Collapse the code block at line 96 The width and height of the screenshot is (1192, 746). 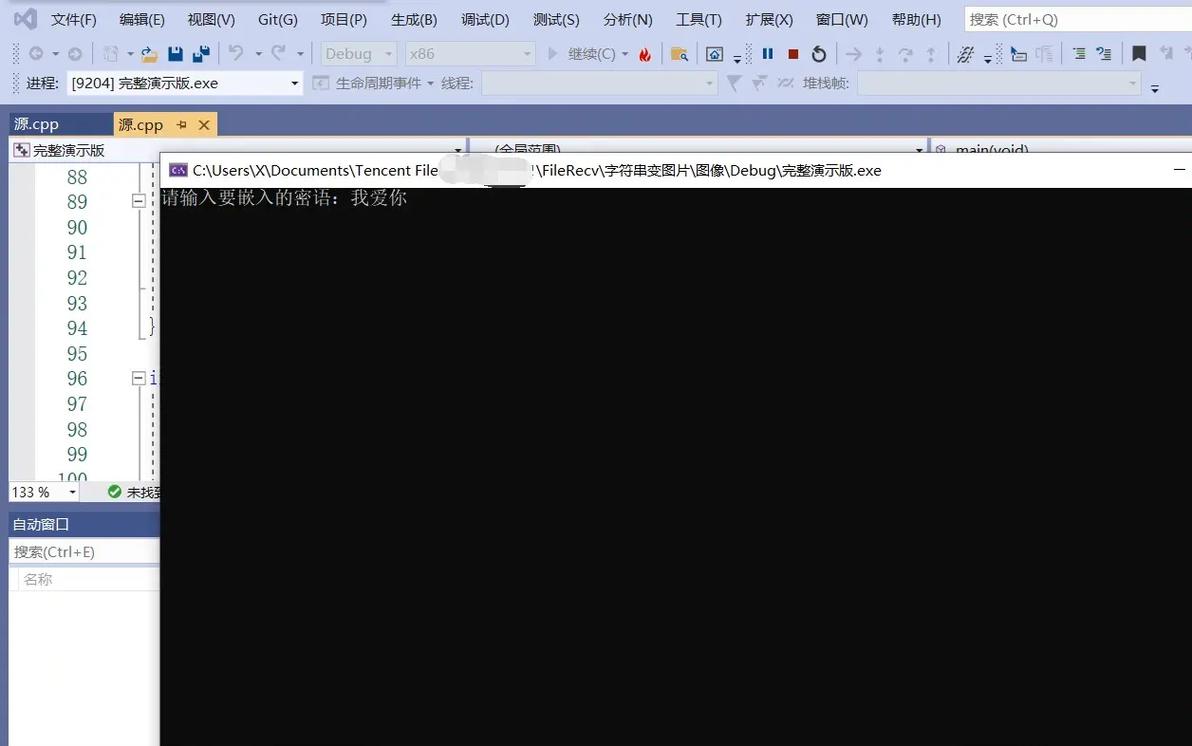(138, 378)
